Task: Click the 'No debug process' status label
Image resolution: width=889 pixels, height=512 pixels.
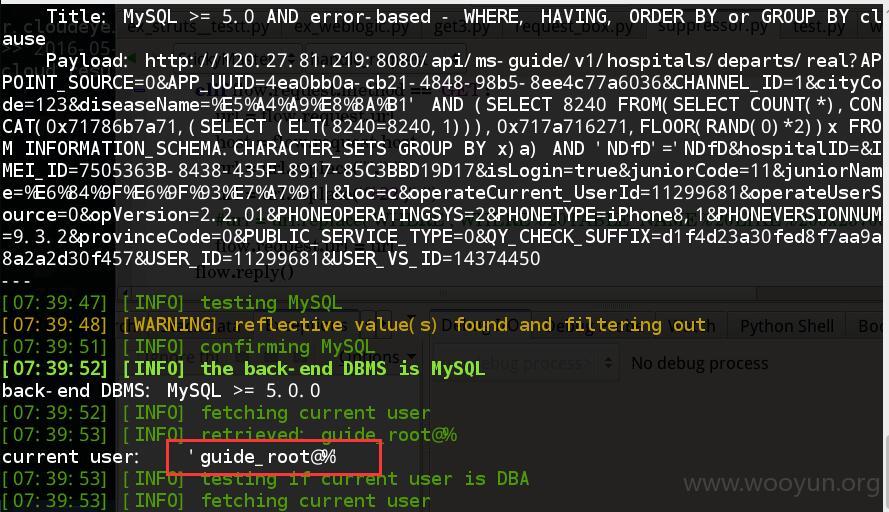Action: click(x=700, y=363)
